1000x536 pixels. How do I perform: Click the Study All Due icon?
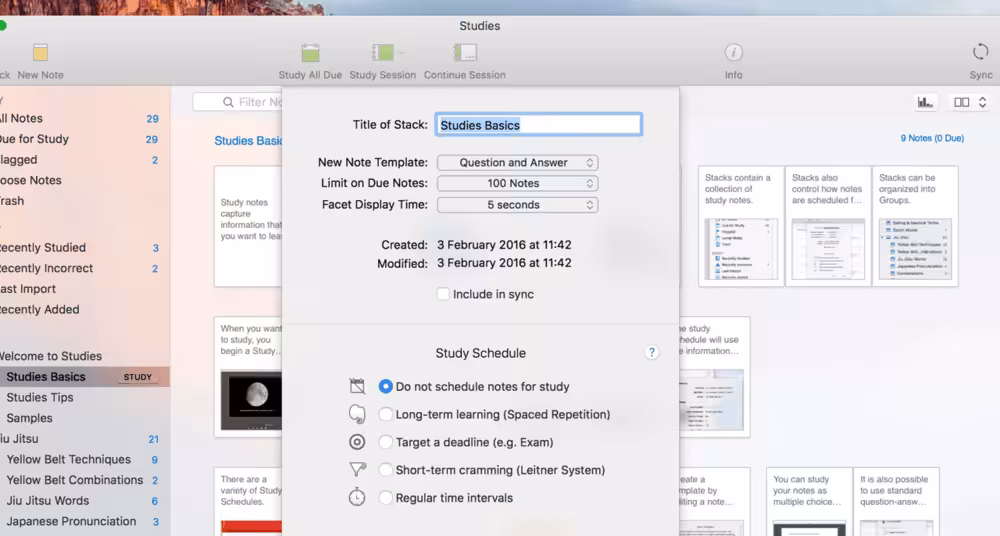tap(310, 52)
